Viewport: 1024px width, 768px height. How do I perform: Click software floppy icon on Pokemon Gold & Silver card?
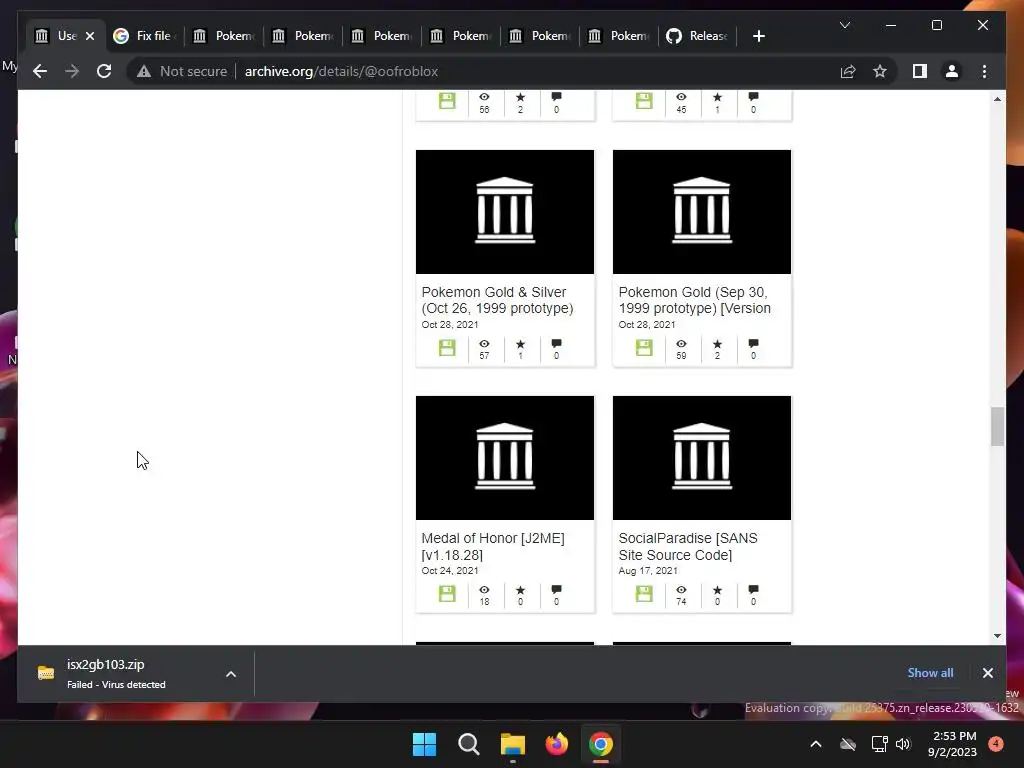coord(447,347)
